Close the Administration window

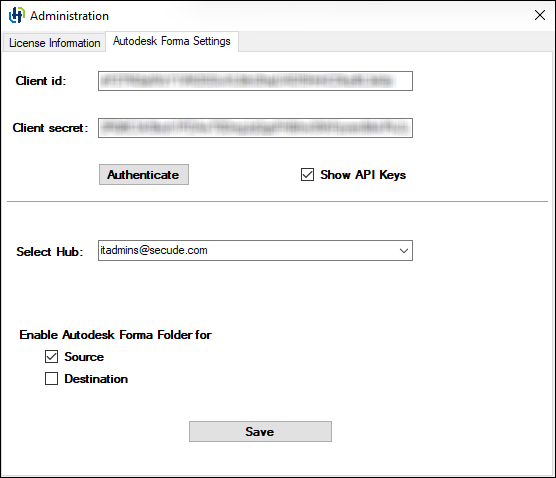pos(540,15)
